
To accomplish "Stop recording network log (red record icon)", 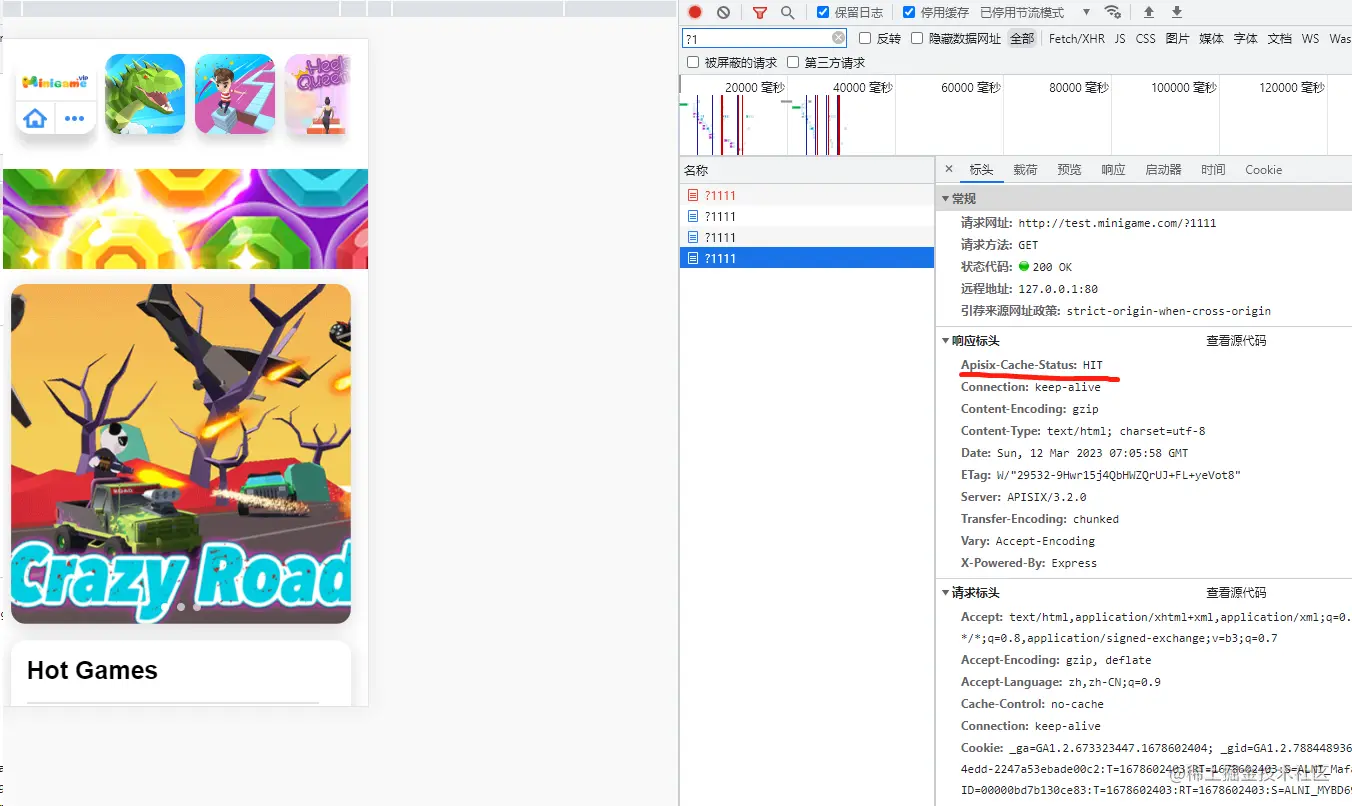I will (695, 12).
